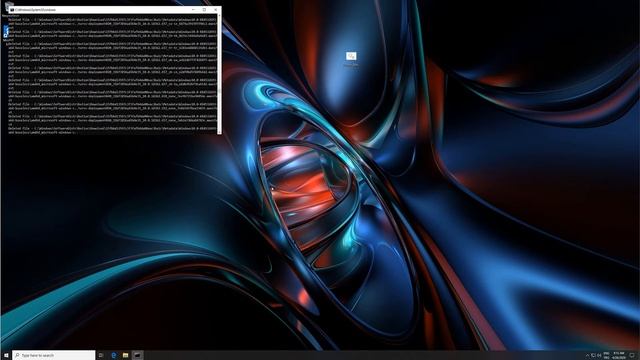The height and width of the screenshot is (360, 640).
Task: Click the command prompt title bar icon
Action: 12,9
